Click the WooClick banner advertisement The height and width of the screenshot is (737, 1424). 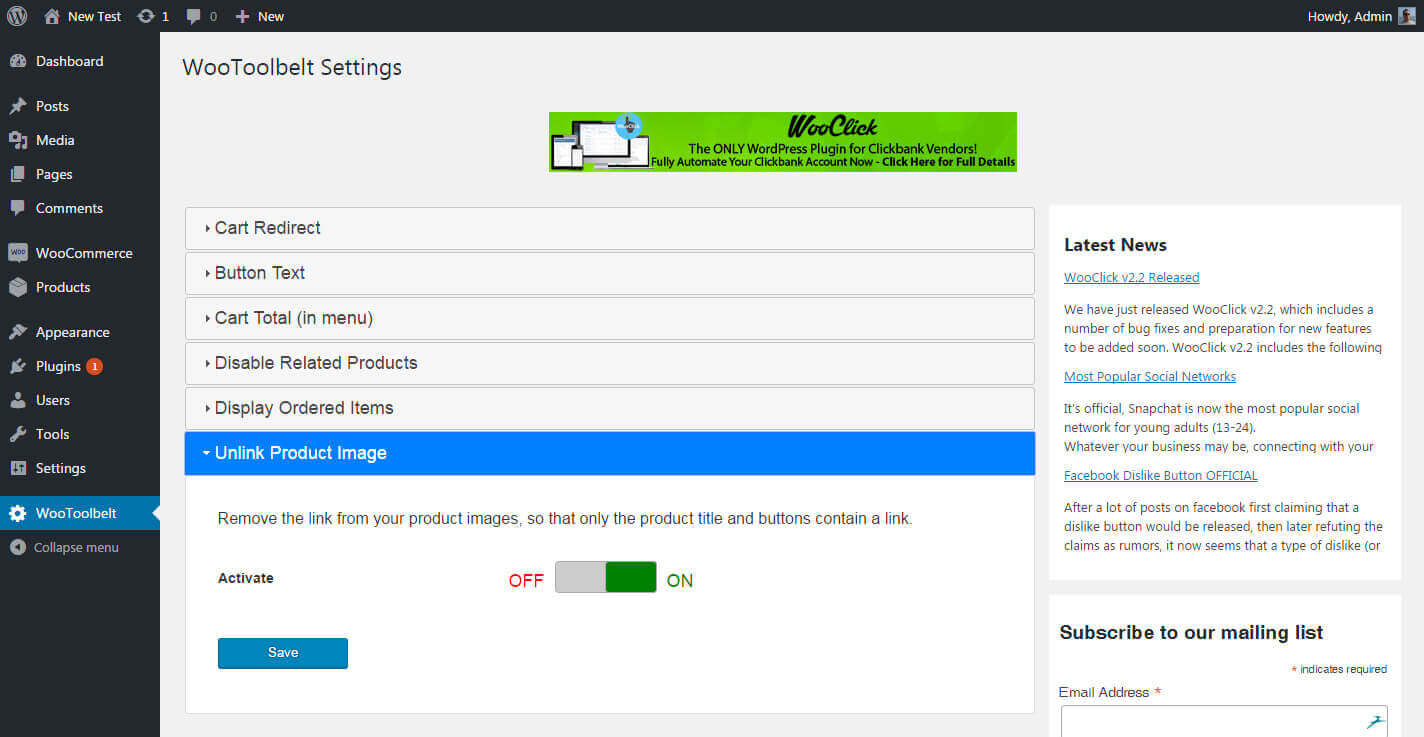tap(783, 142)
